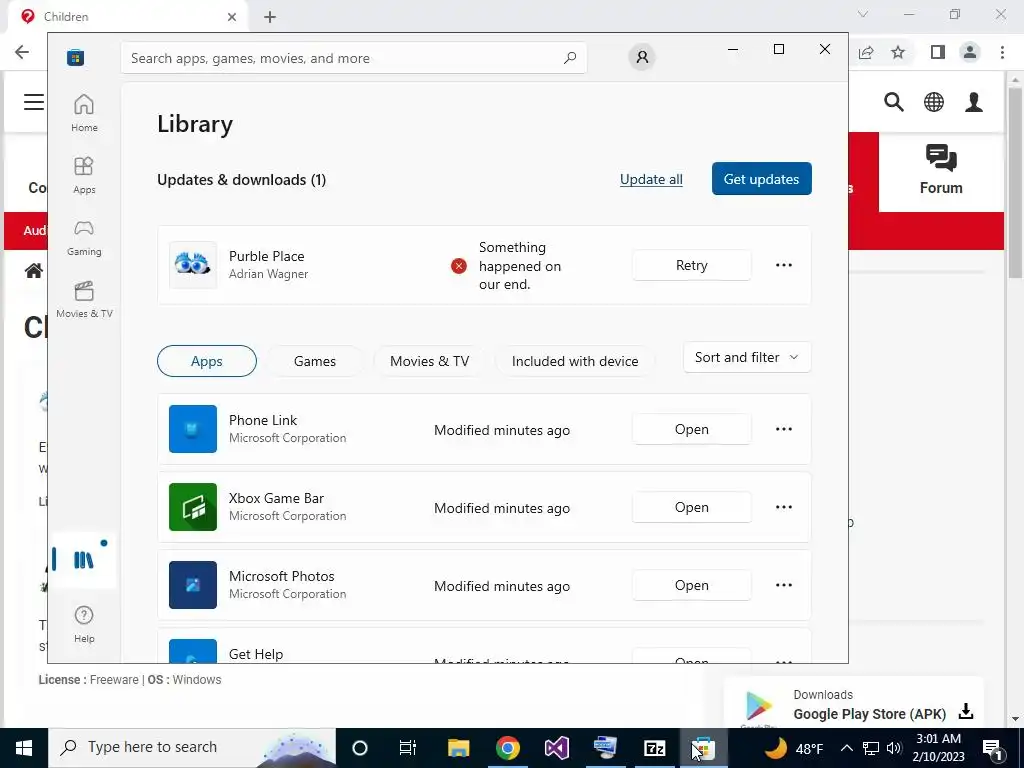
Task: Retry the Purble Place download
Action: (692, 265)
